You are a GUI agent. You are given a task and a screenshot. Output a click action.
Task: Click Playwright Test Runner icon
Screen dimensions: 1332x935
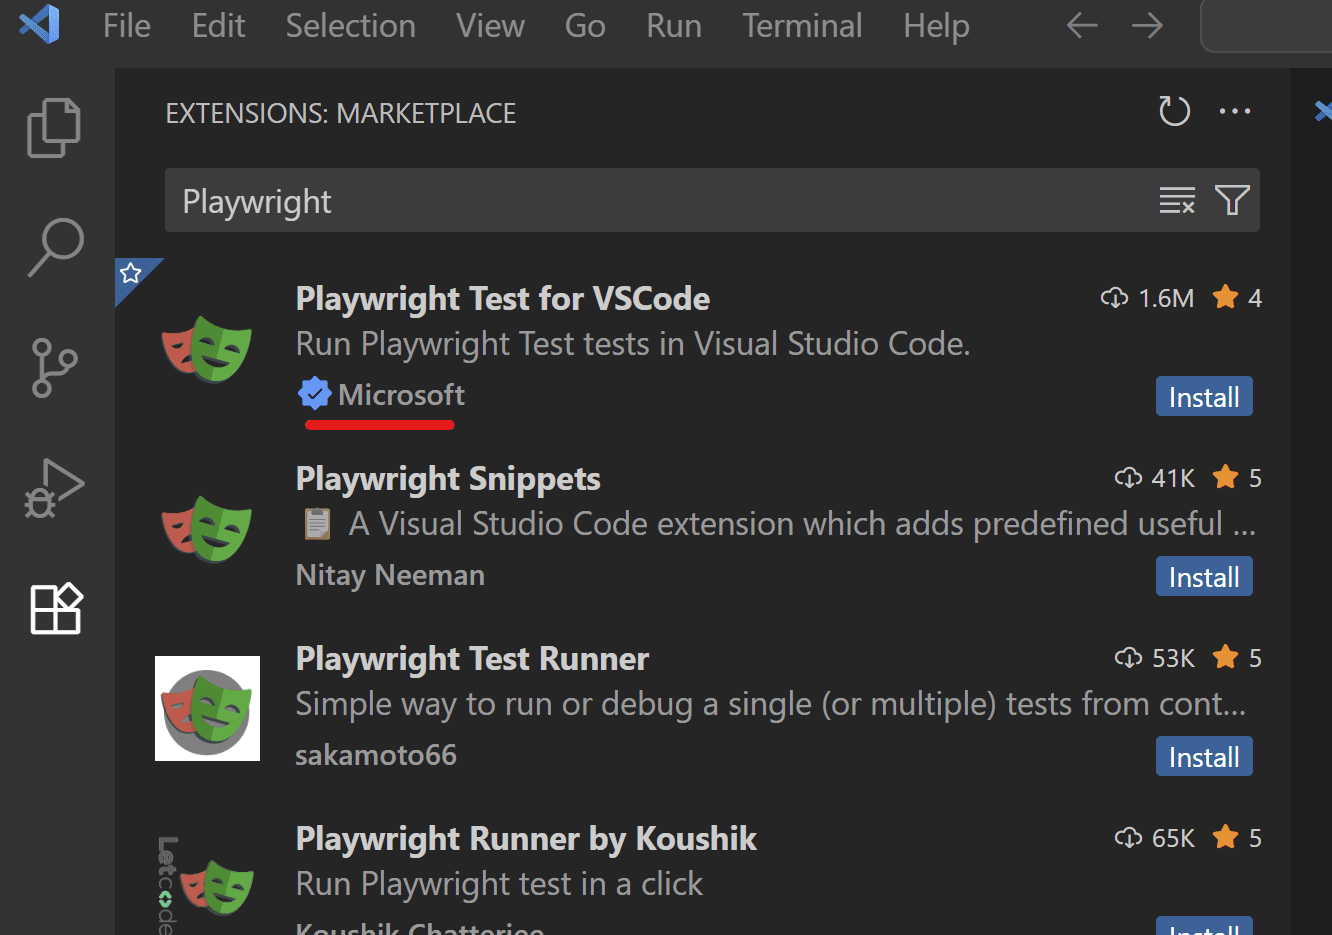coord(207,708)
